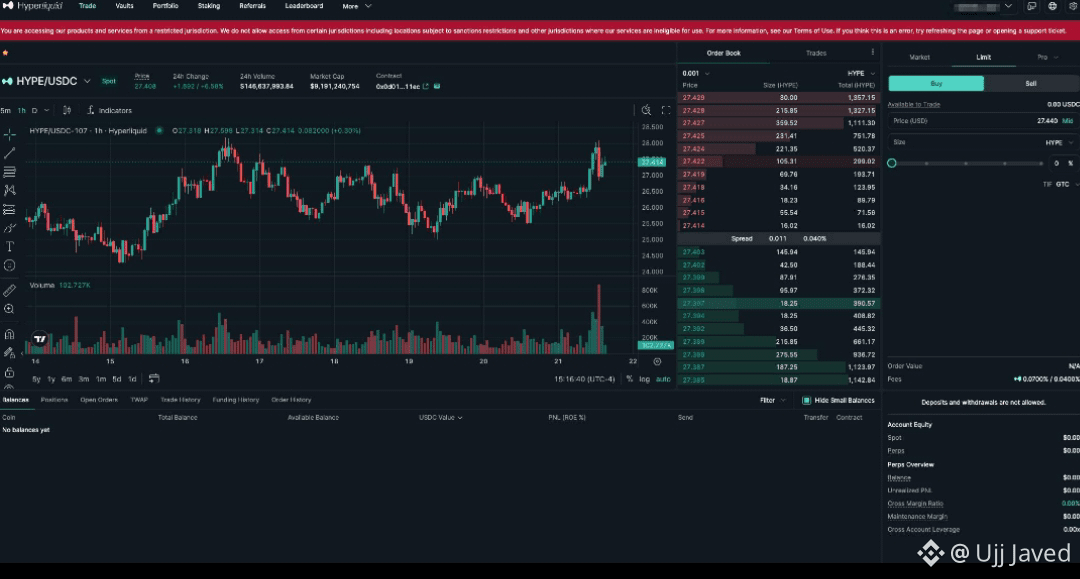Toggle percent scale on chart
1080x579 pixels.
click(629, 379)
